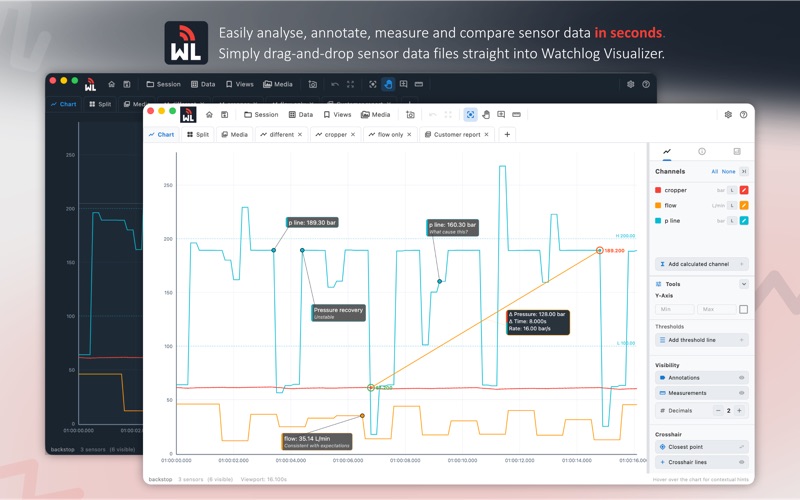Click Add calculated channel button
The height and width of the screenshot is (500, 800).
pos(702,264)
